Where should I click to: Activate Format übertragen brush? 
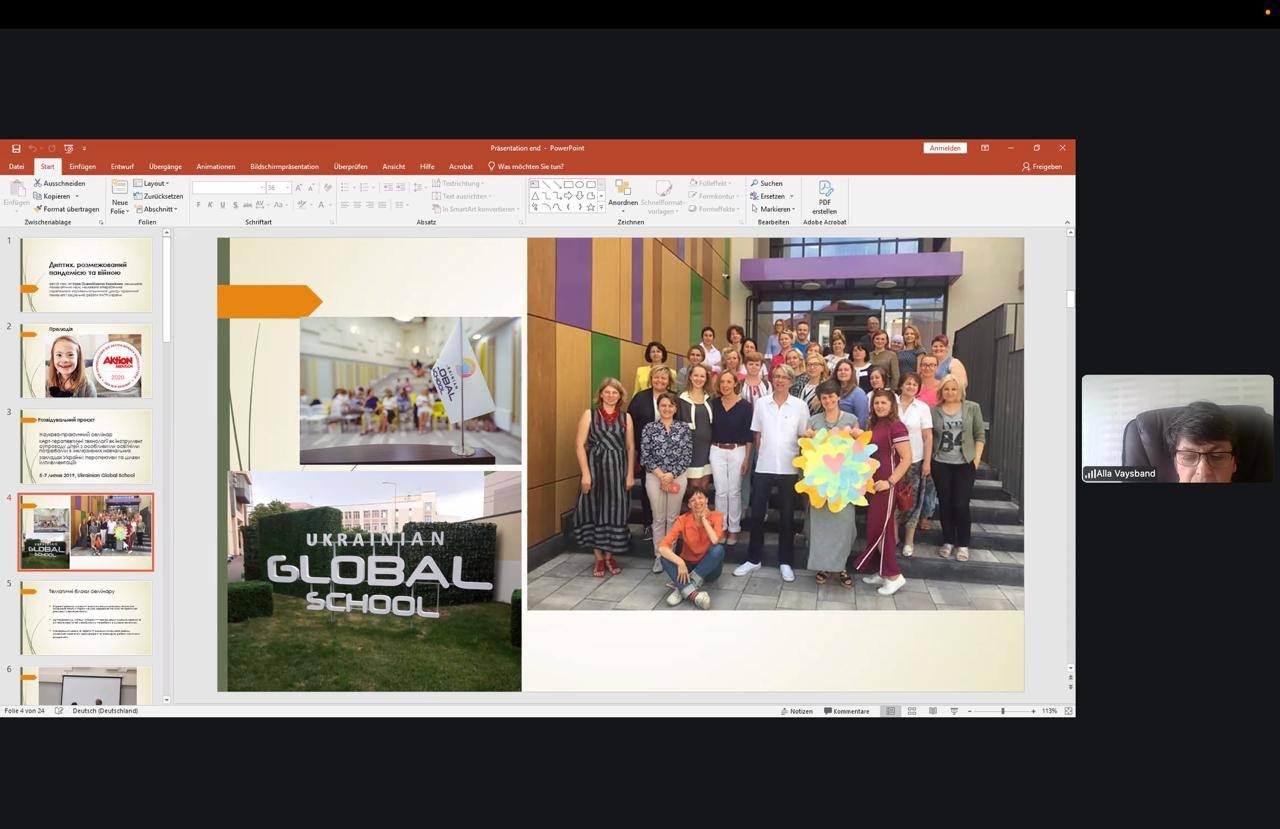click(66, 209)
